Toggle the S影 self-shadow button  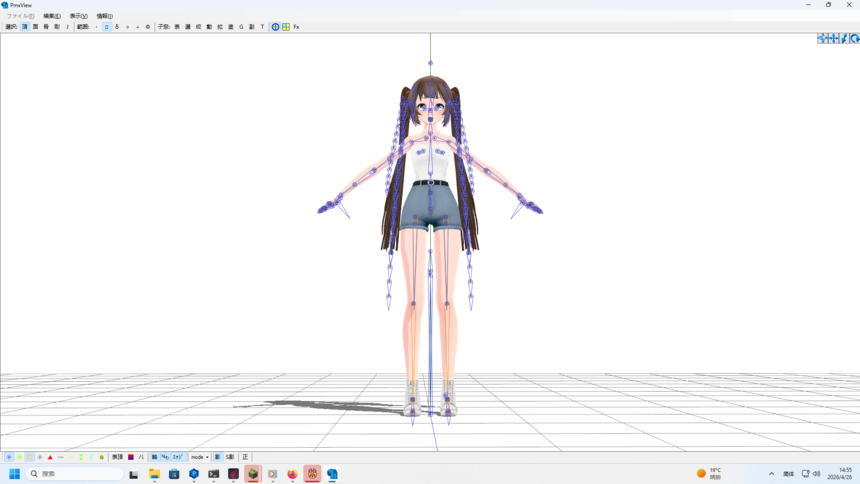click(230, 457)
